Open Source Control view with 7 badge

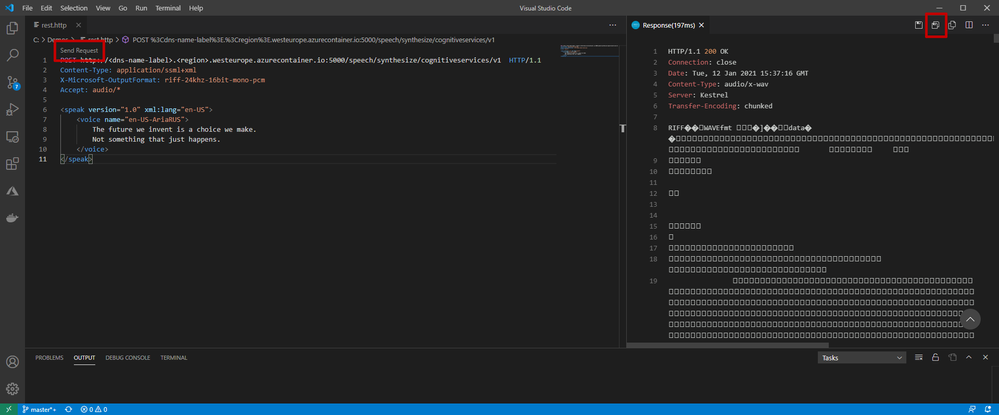pyautogui.click(x=12, y=82)
